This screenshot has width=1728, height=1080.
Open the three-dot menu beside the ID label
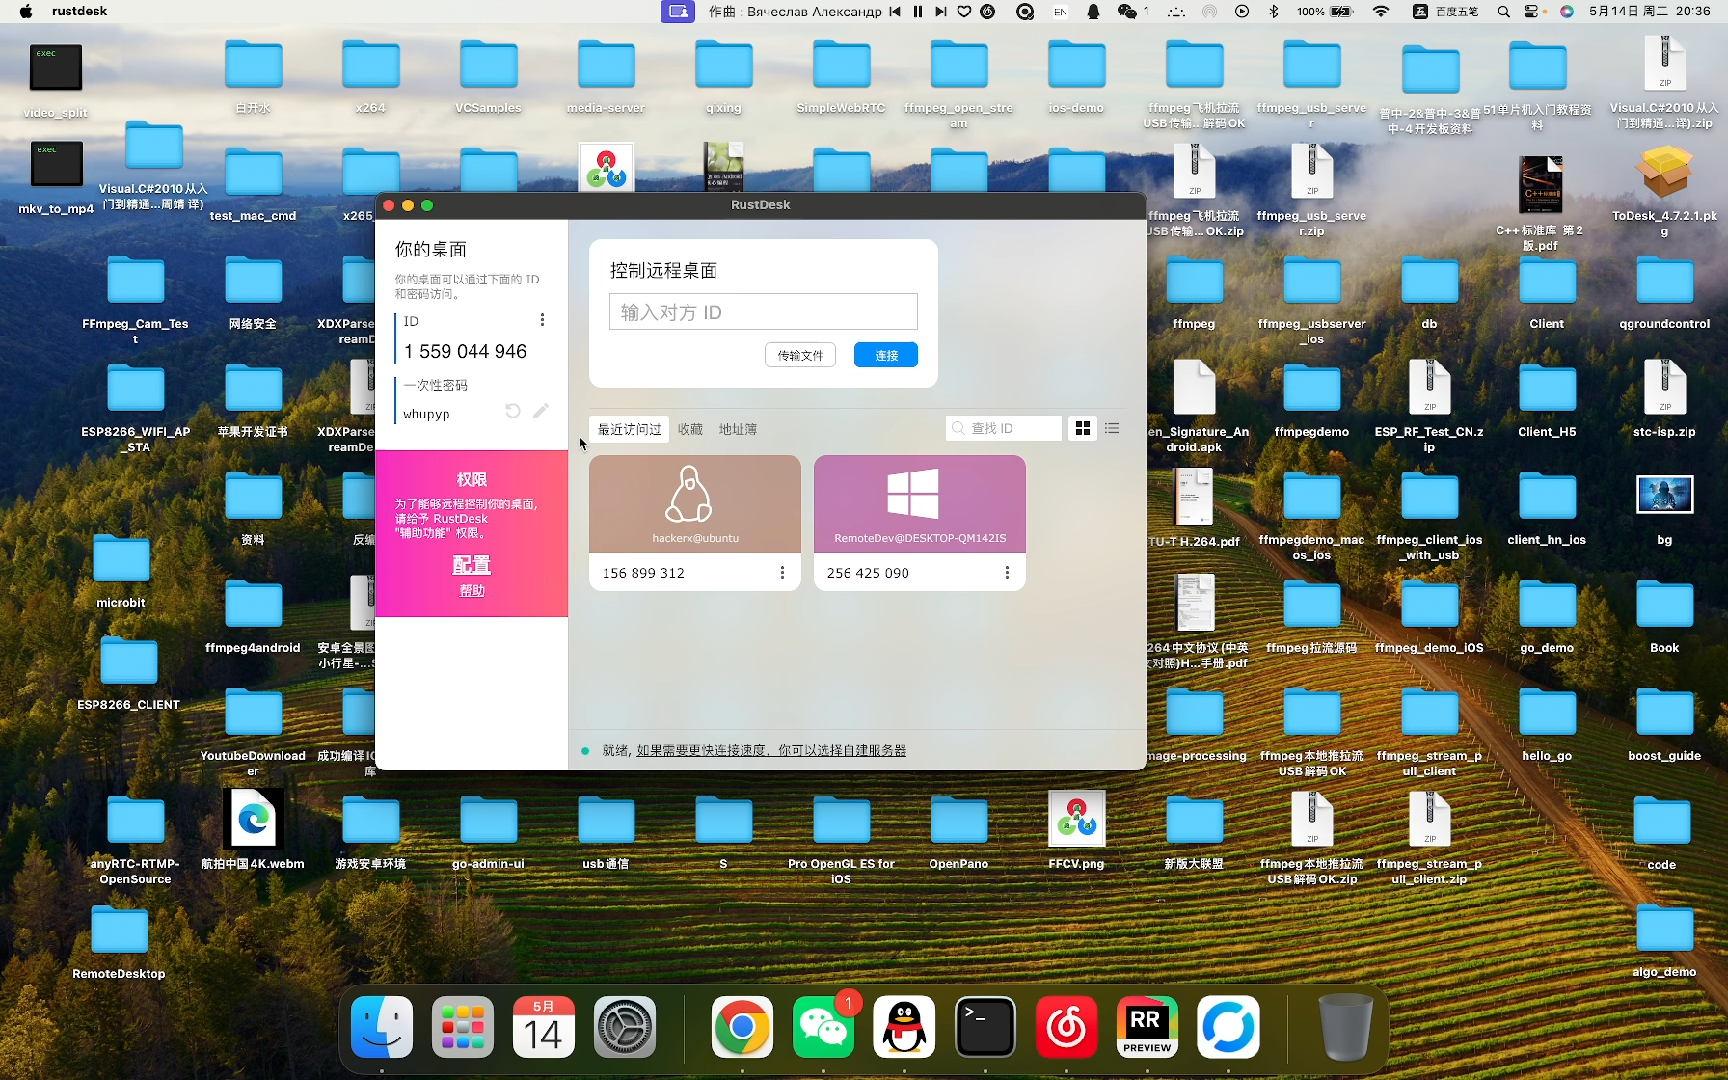[x=542, y=320]
